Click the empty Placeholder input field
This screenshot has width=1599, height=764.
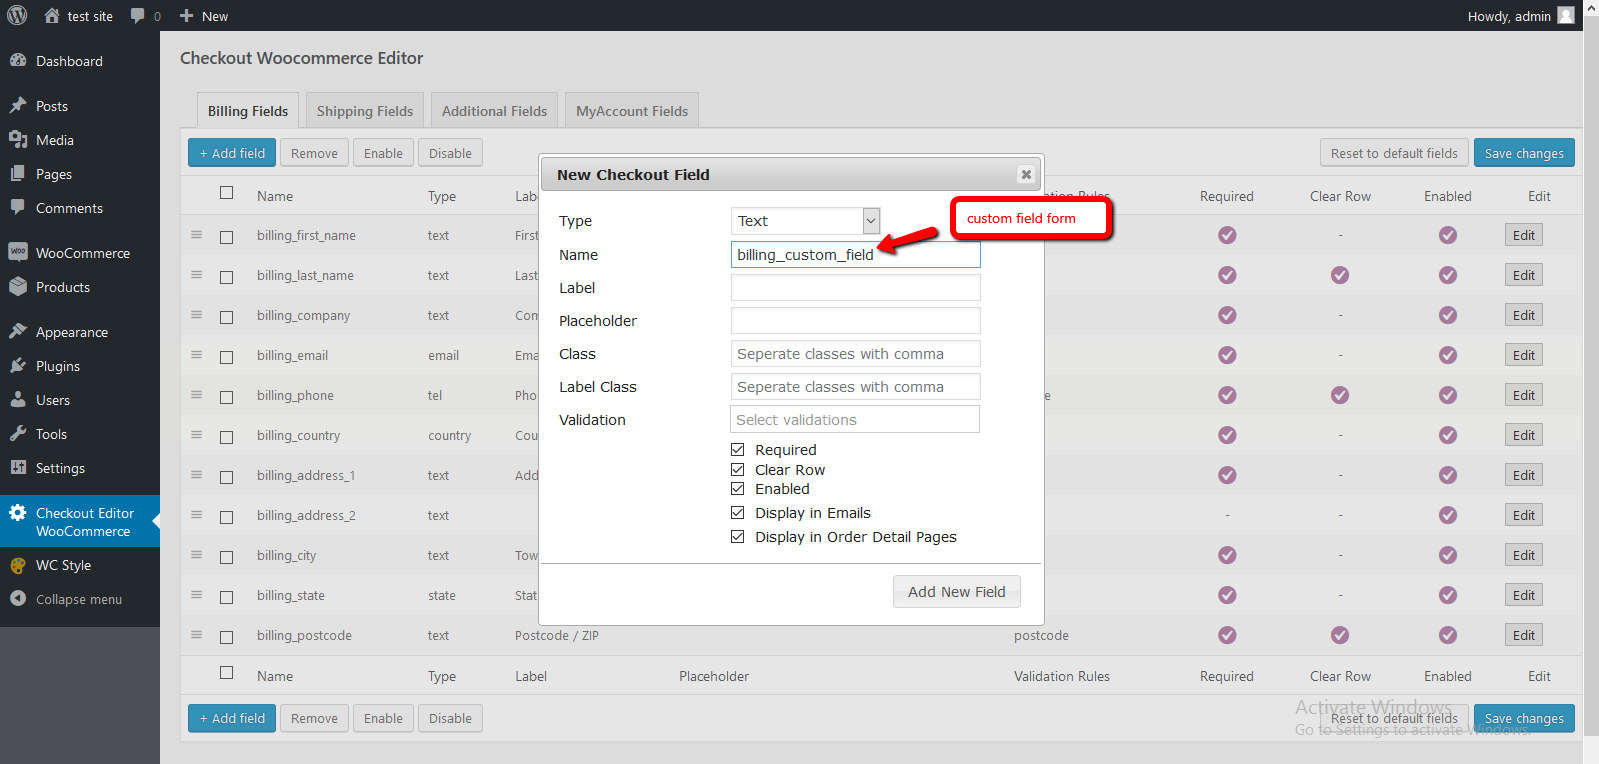coord(855,321)
